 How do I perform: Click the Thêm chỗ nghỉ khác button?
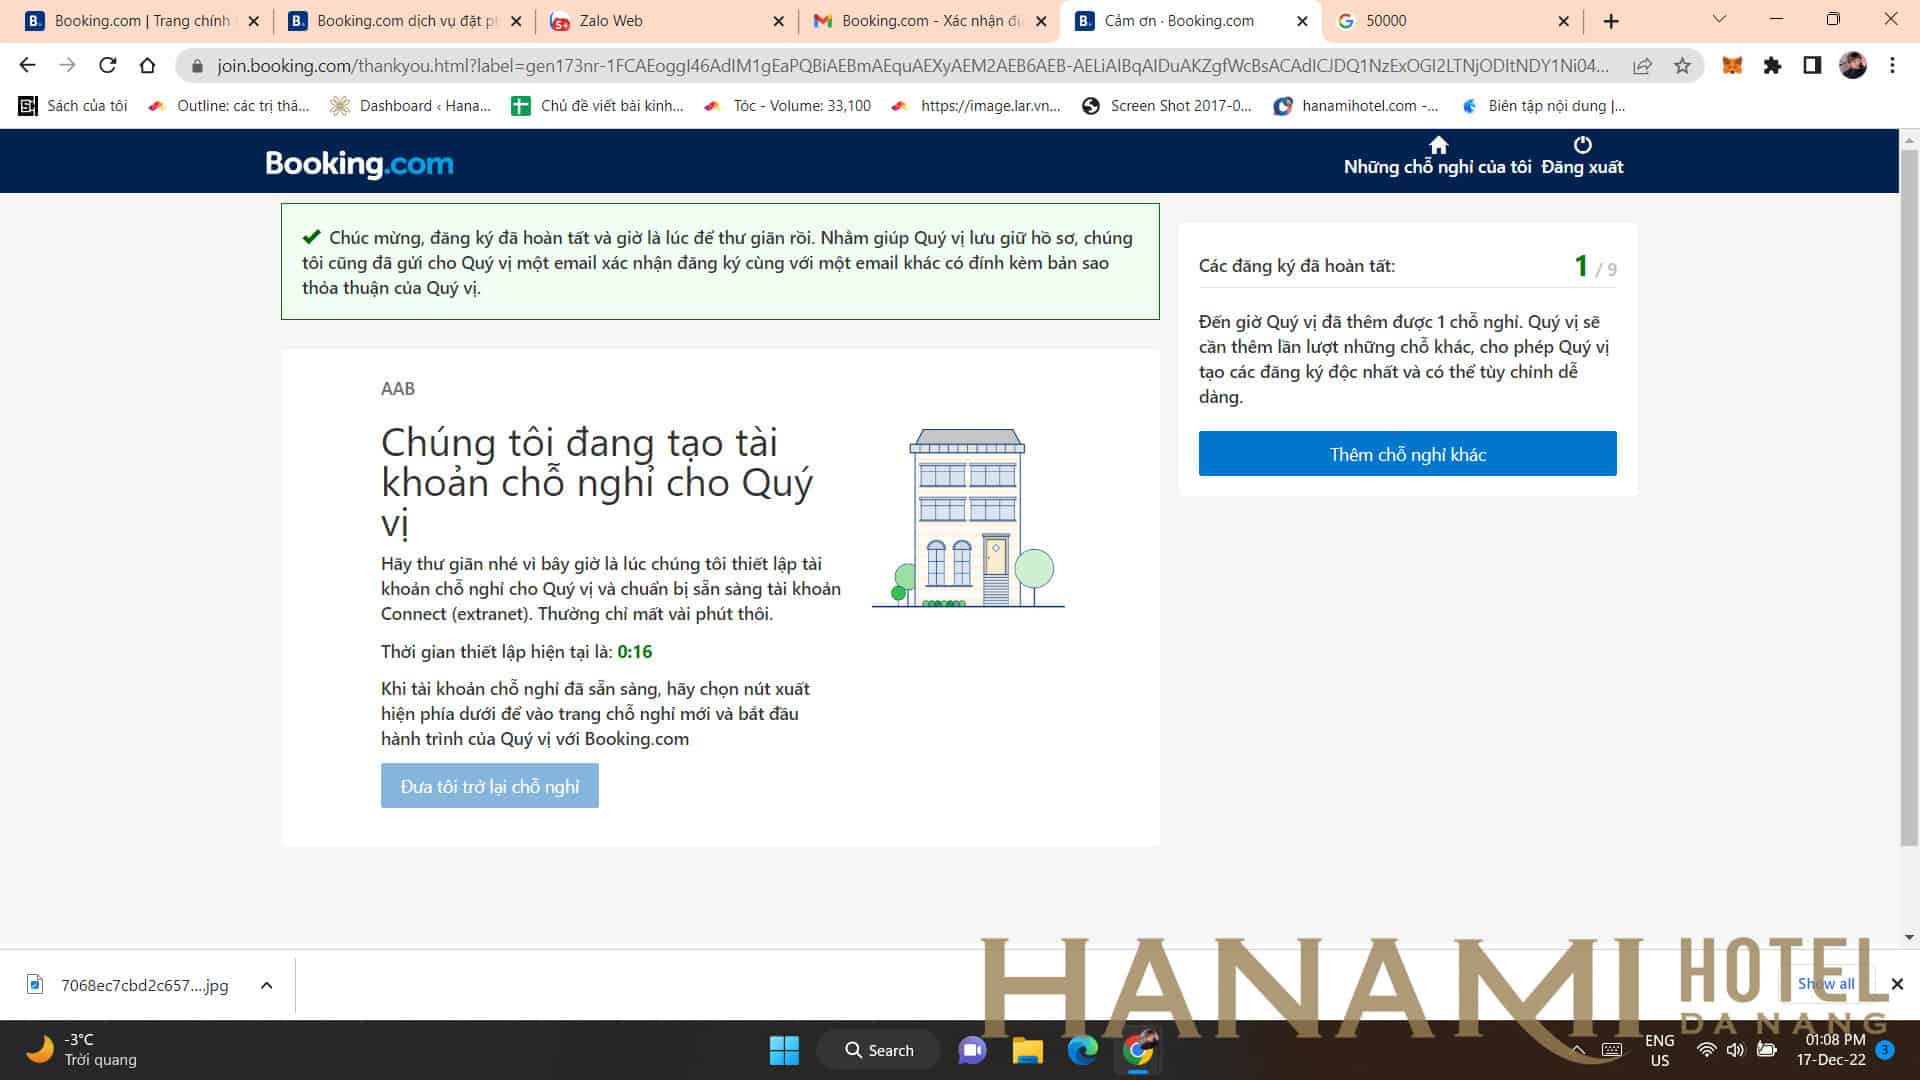click(x=1407, y=454)
